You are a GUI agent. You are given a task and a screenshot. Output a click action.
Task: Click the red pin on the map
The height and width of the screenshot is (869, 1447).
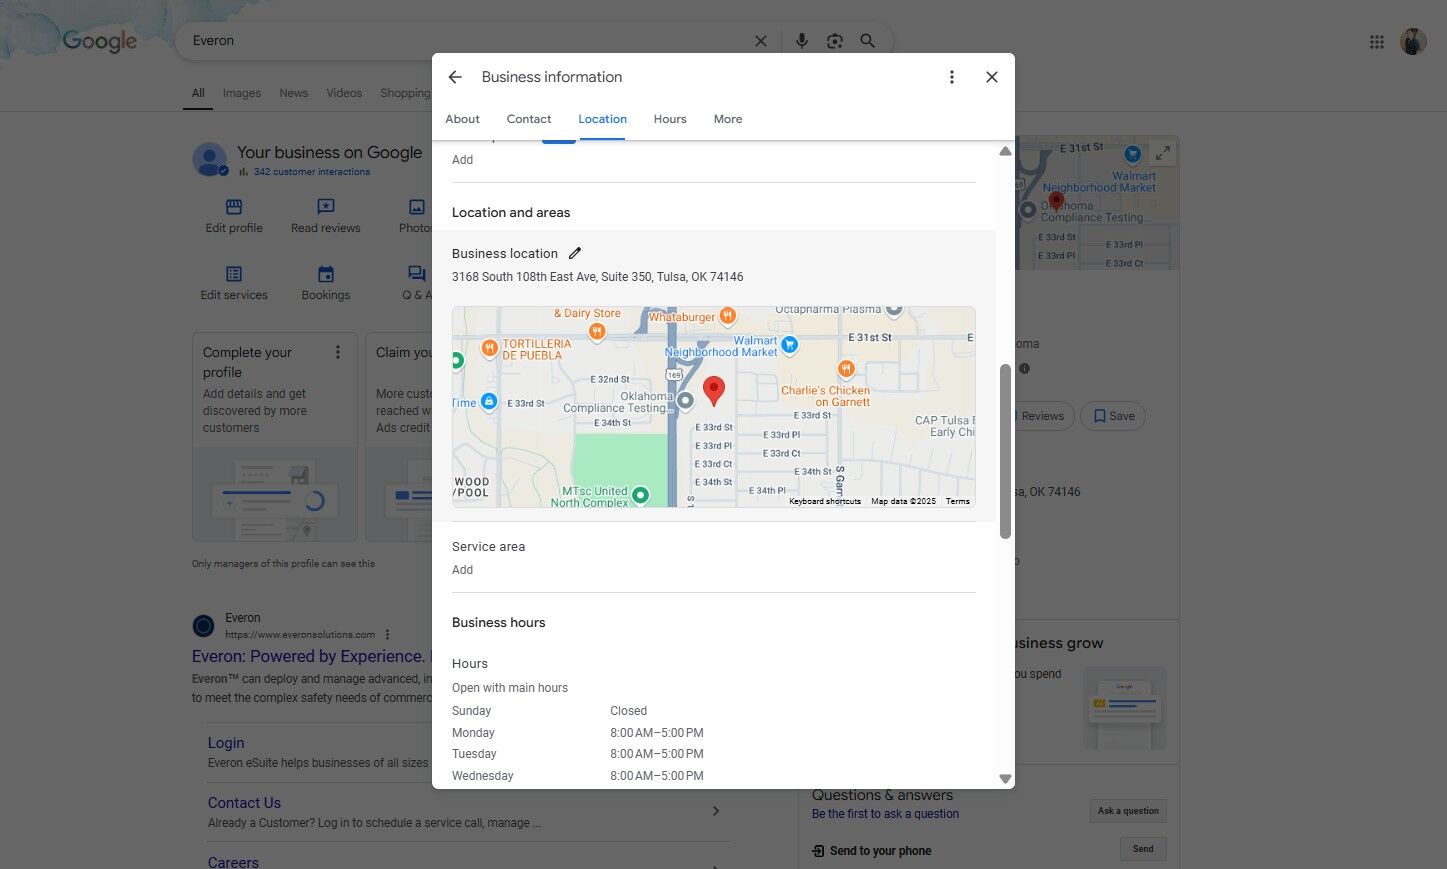[713, 389]
